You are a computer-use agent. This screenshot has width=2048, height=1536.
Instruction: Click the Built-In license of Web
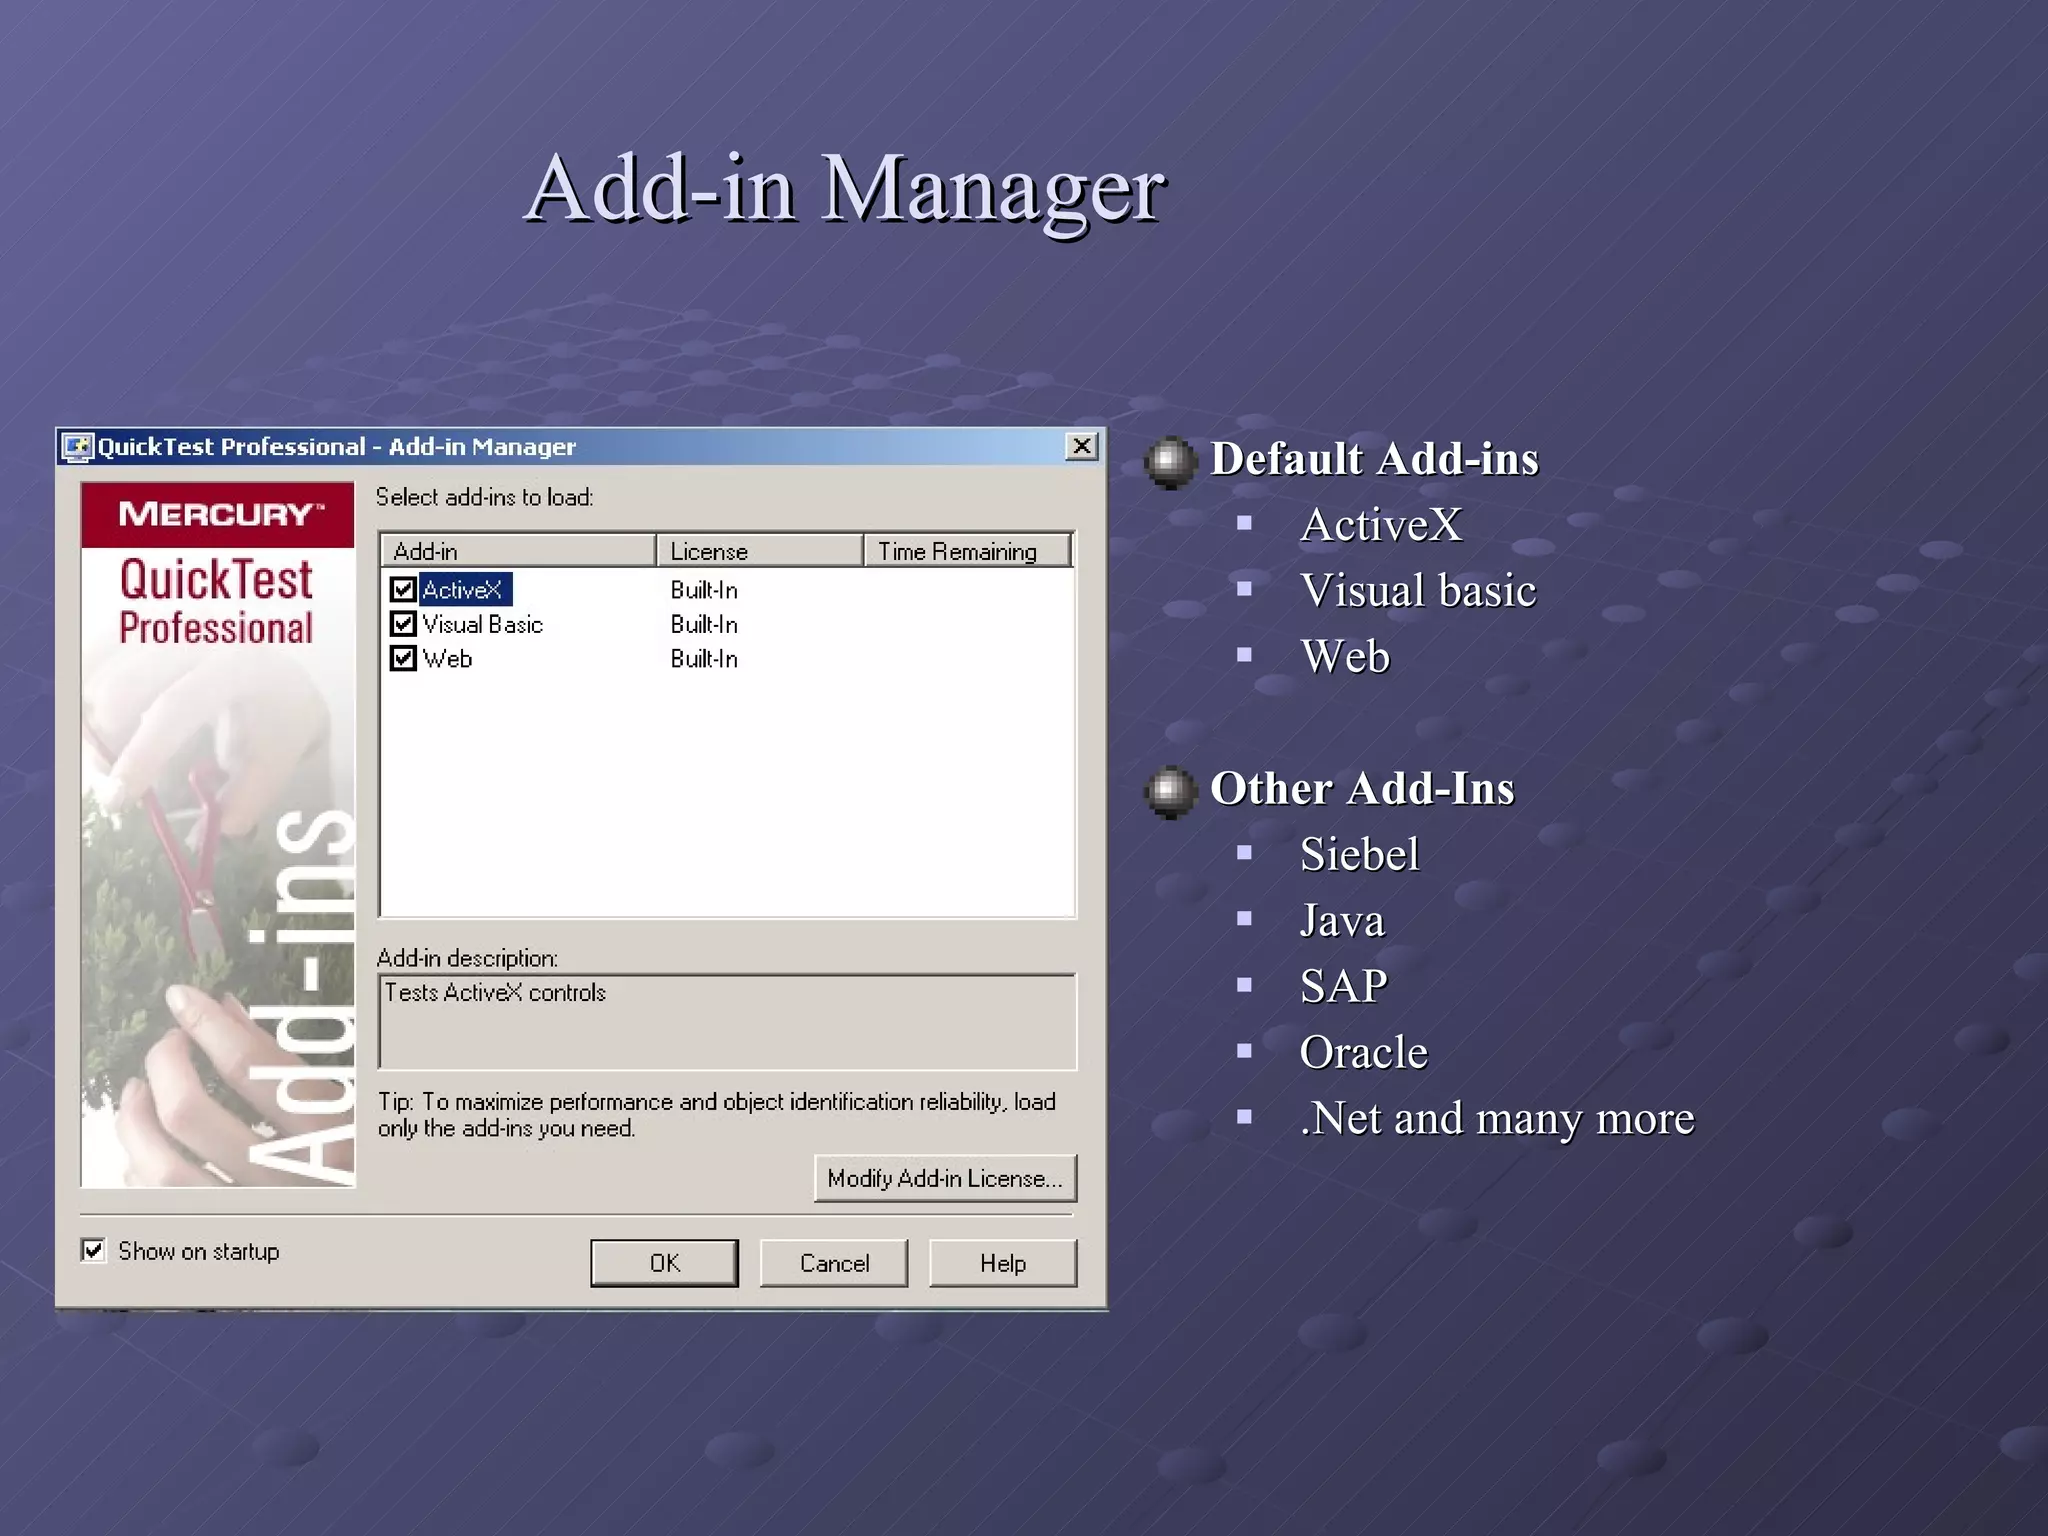(x=704, y=658)
